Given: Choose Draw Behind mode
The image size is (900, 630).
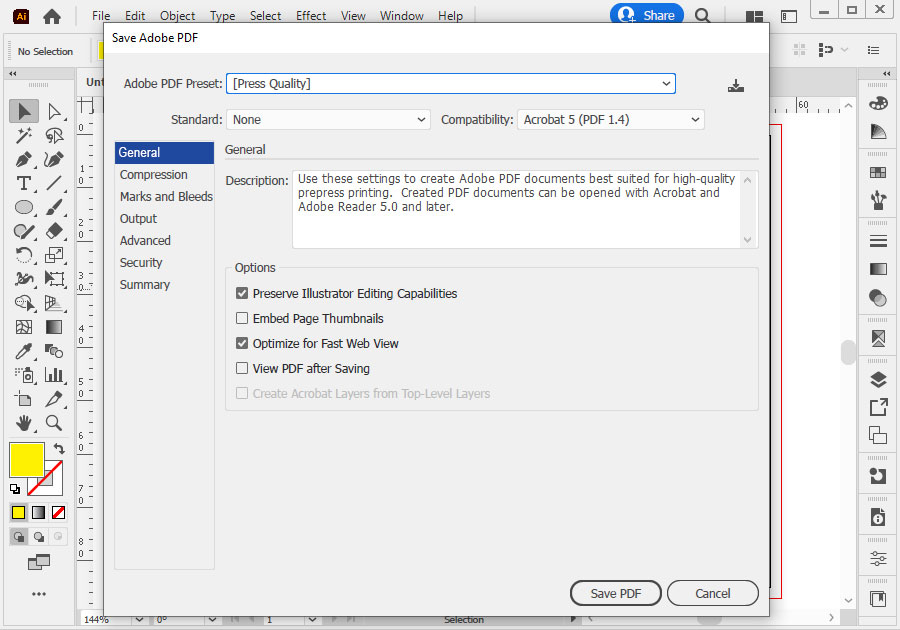Looking at the screenshot, I should click(38, 537).
